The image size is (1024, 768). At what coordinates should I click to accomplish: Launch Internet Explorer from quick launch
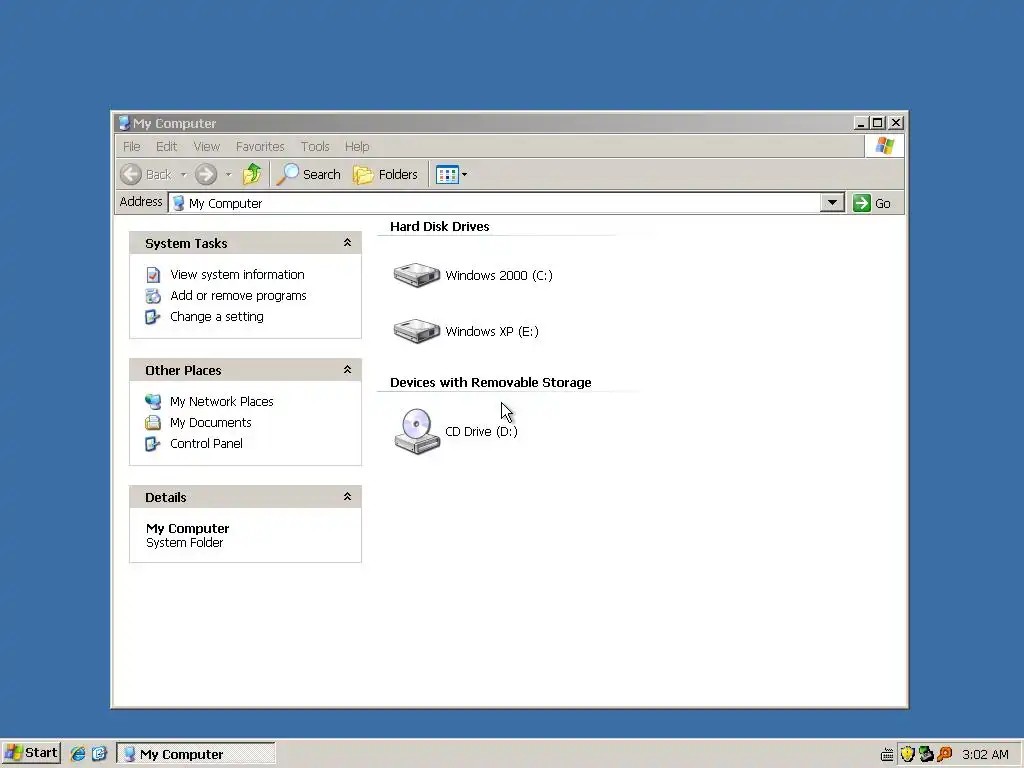(78, 754)
